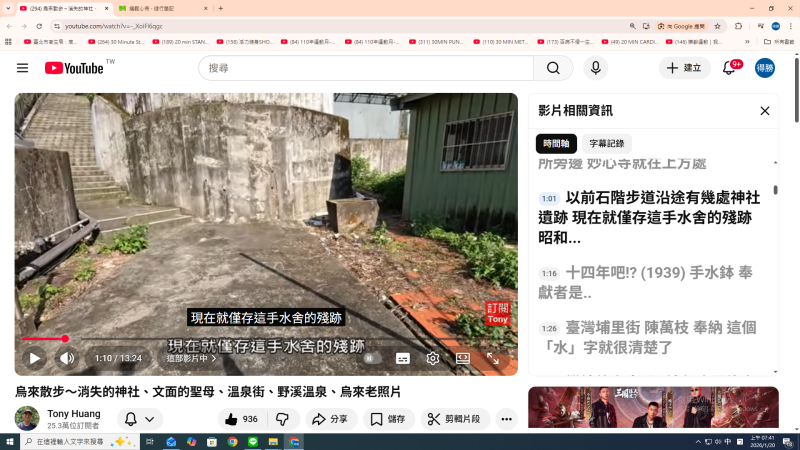This screenshot has width=800, height=450.
Task: Toggle the autoplay switch in player
Action: [371, 358]
